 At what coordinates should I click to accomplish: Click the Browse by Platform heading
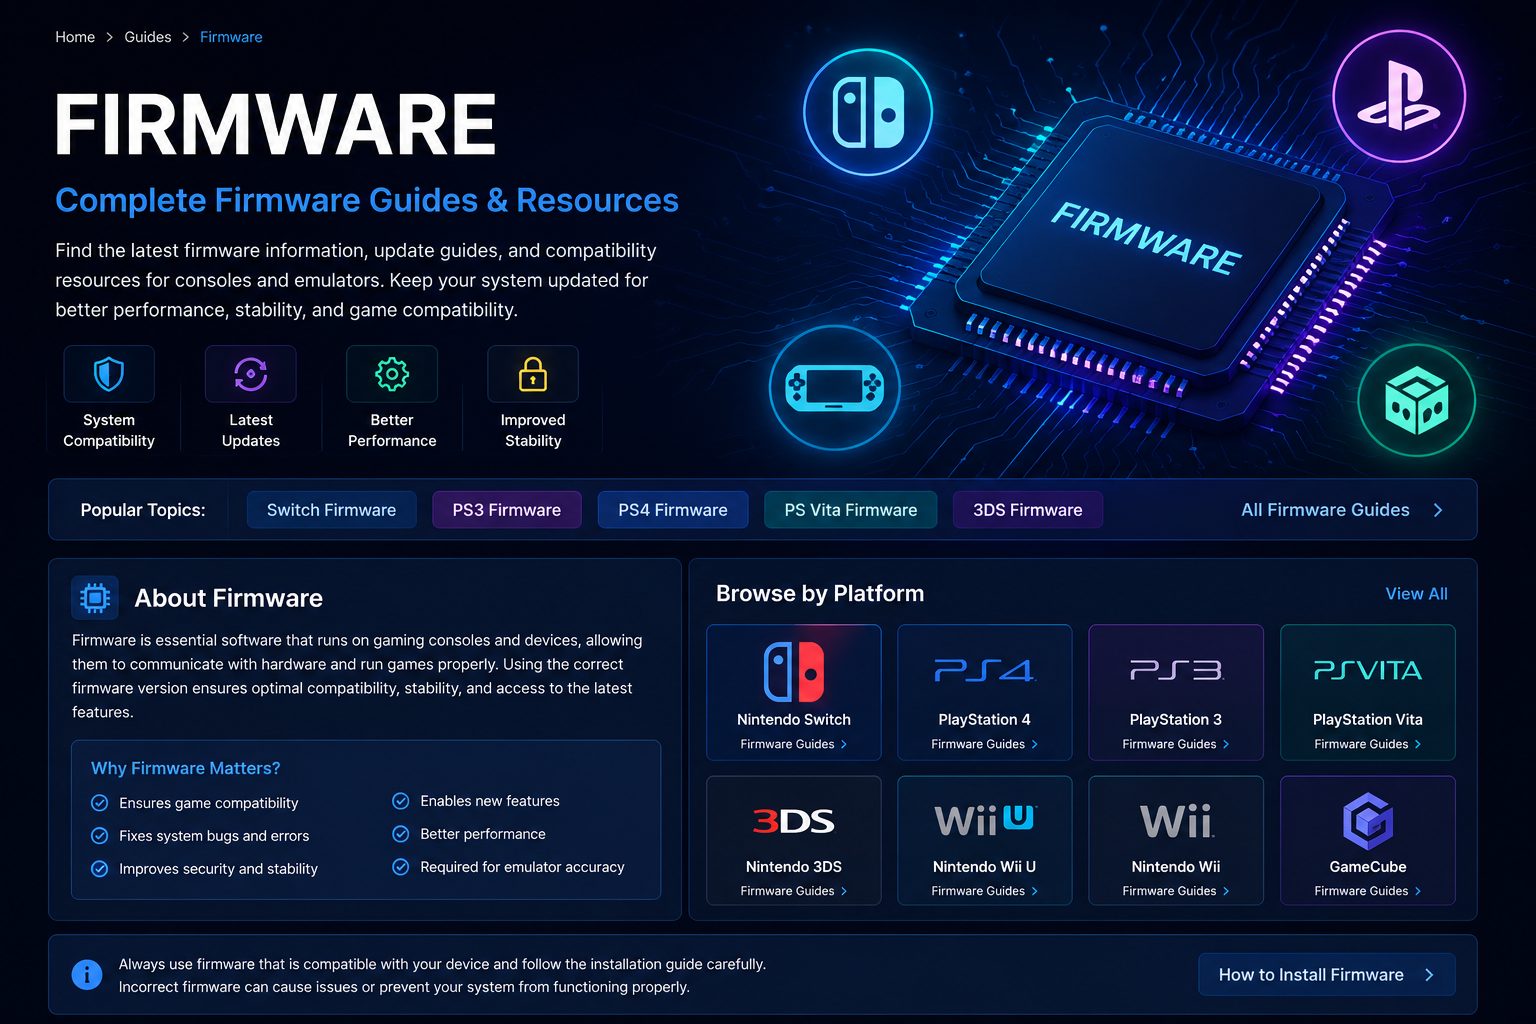(x=820, y=594)
